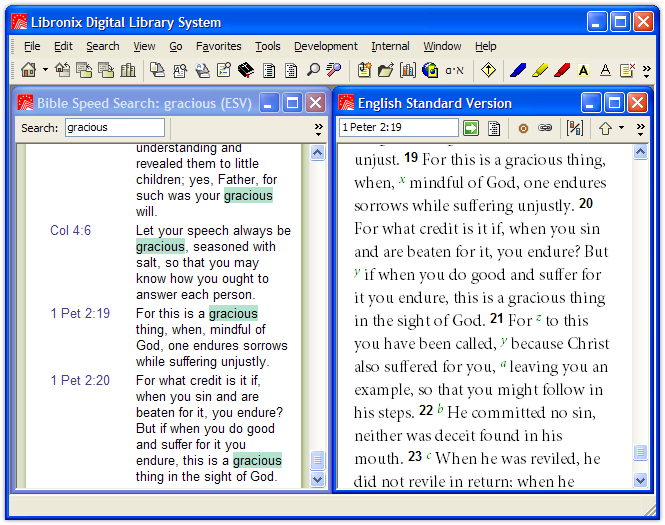Screen dimensions: 665x525
Task: Click the magnifier with lines advanced search icon
Action: (x=334, y=70)
